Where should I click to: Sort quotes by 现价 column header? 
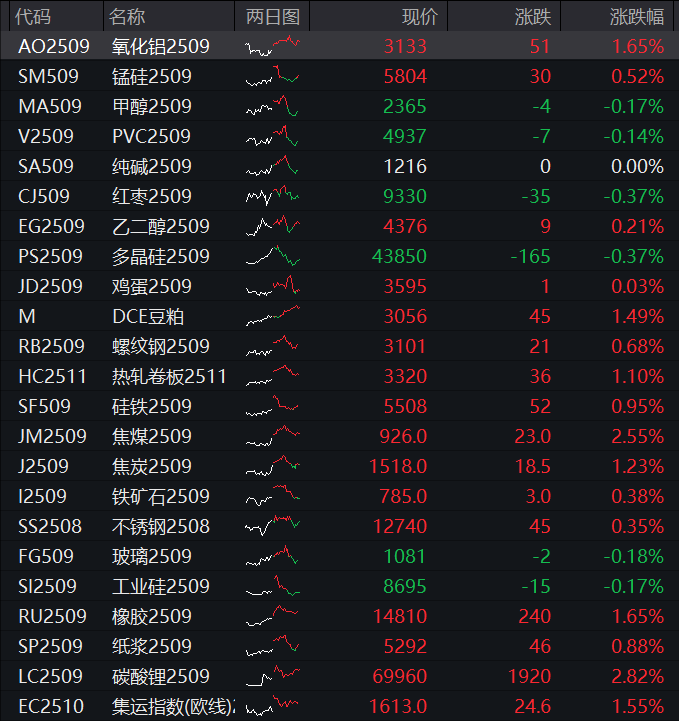(419, 17)
